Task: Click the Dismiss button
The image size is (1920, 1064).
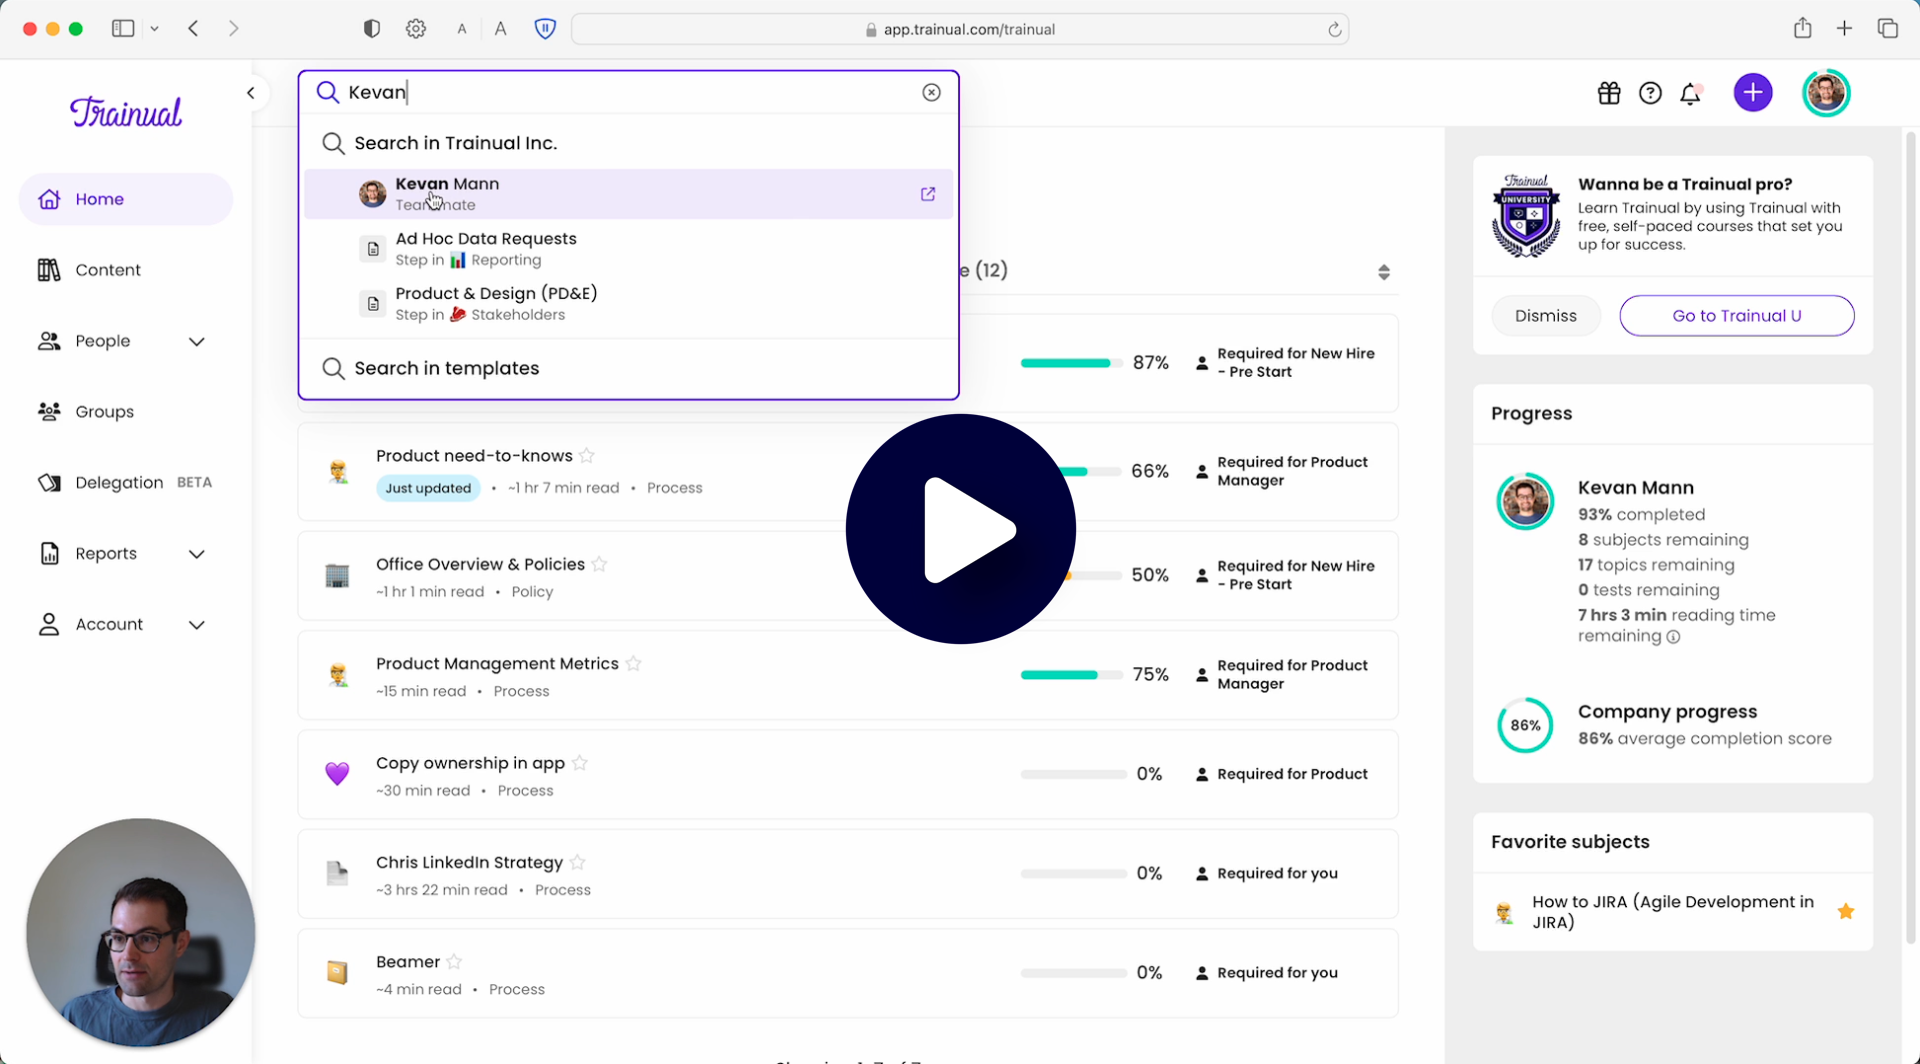Action: tap(1545, 315)
